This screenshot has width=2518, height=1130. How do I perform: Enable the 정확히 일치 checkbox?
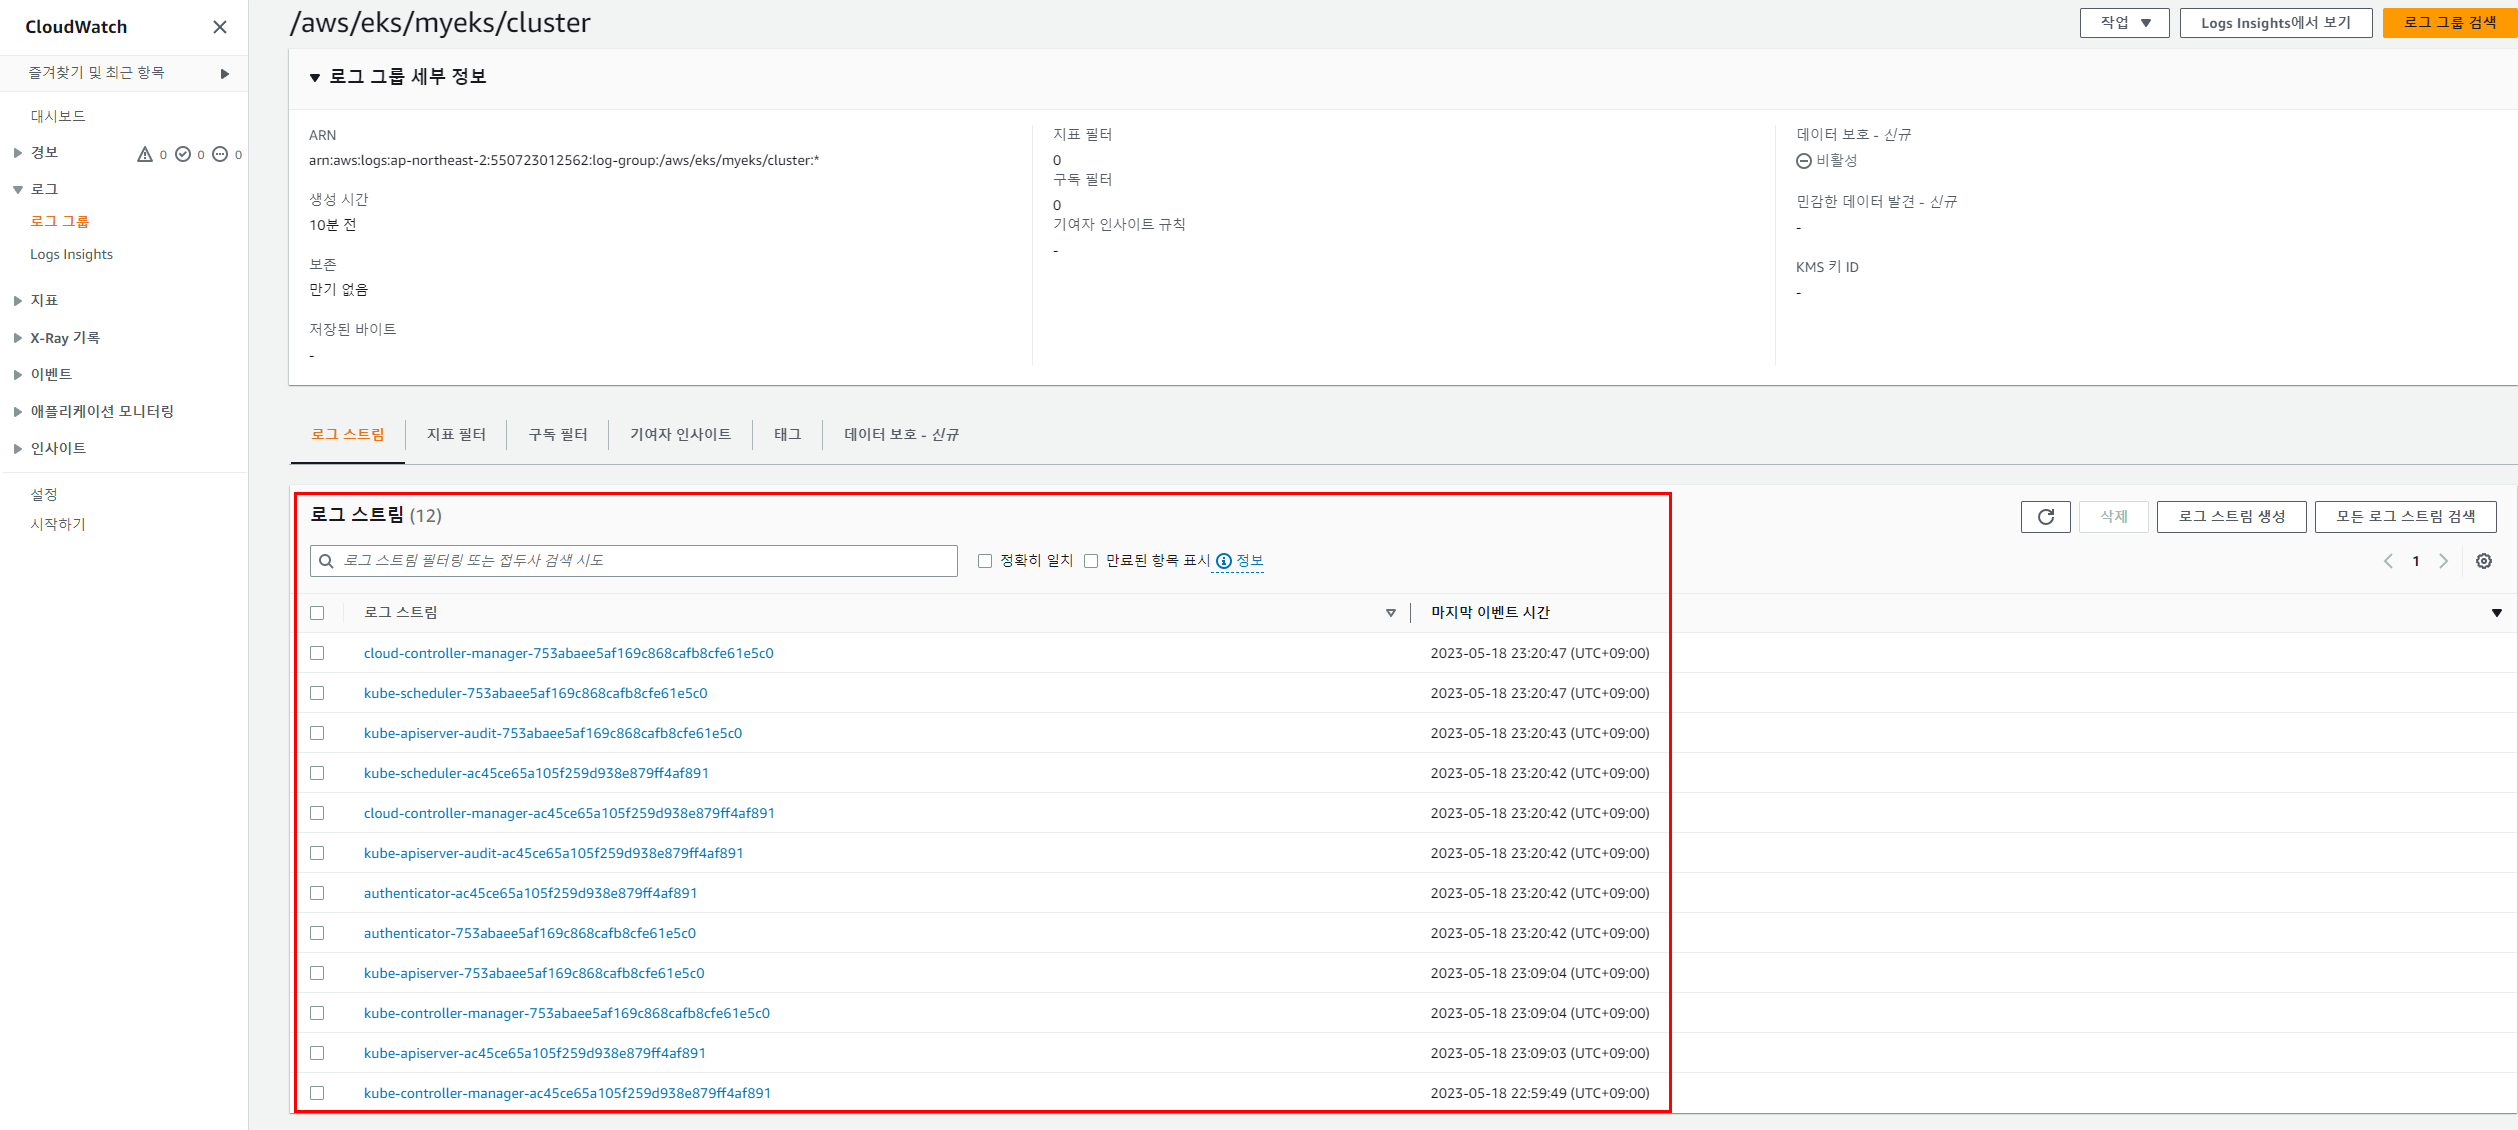click(985, 561)
